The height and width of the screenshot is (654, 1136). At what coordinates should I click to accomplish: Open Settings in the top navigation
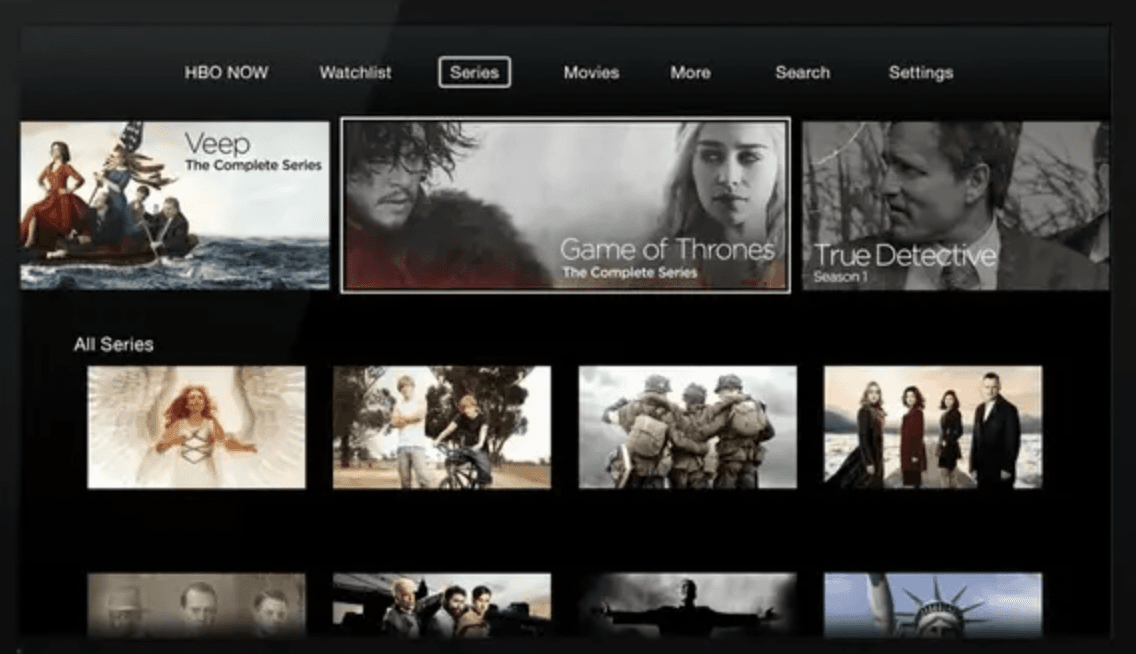(921, 72)
